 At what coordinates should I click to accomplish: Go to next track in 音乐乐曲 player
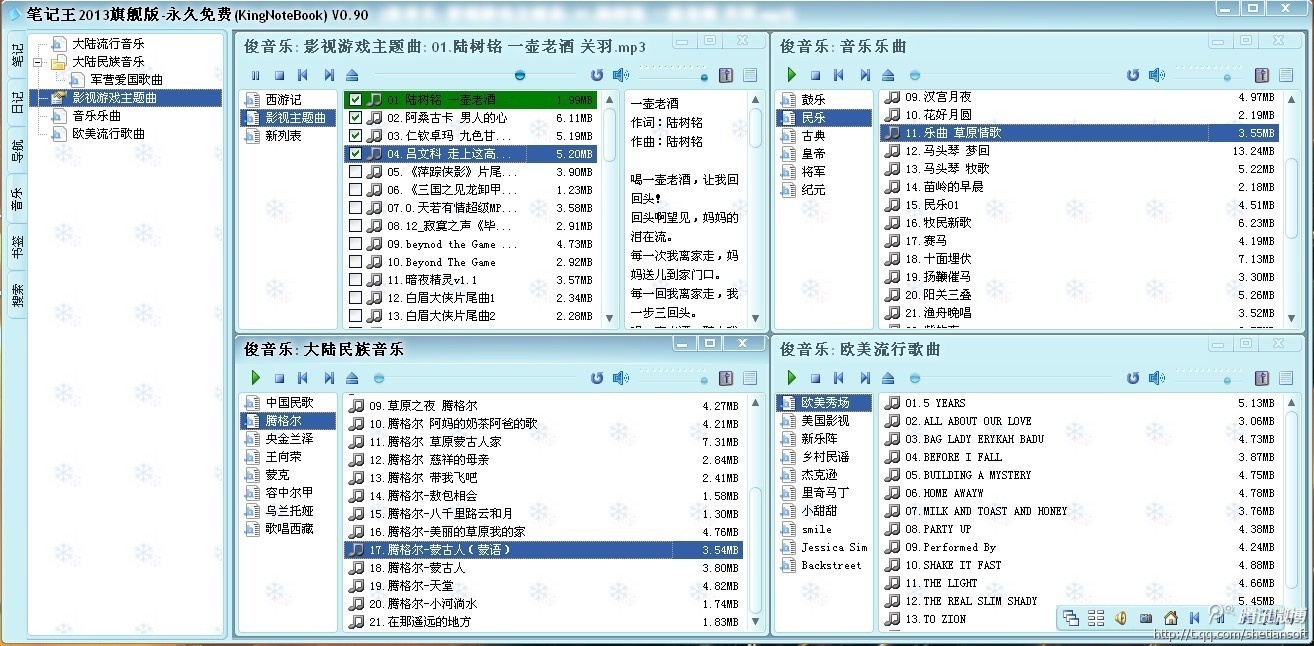(x=864, y=75)
